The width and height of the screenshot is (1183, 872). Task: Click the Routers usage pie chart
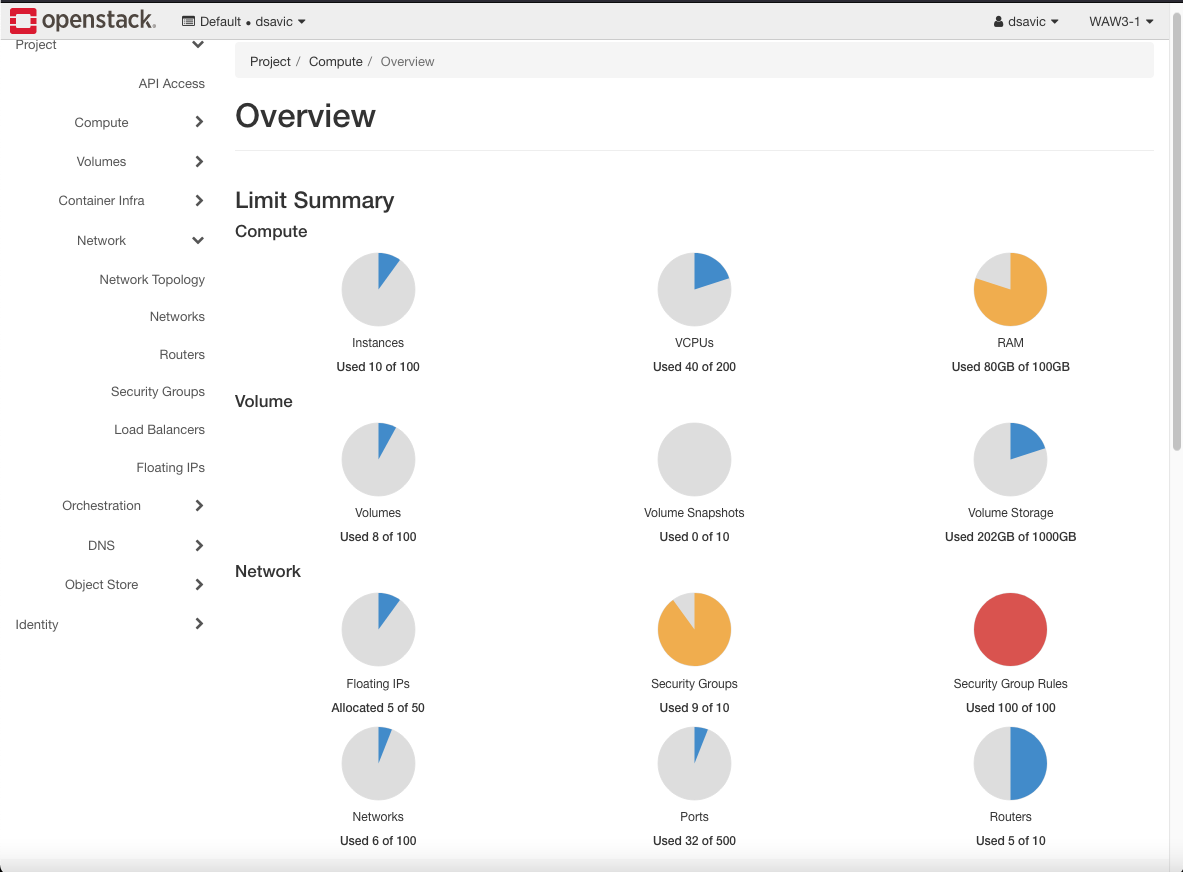pos(1010,764)
